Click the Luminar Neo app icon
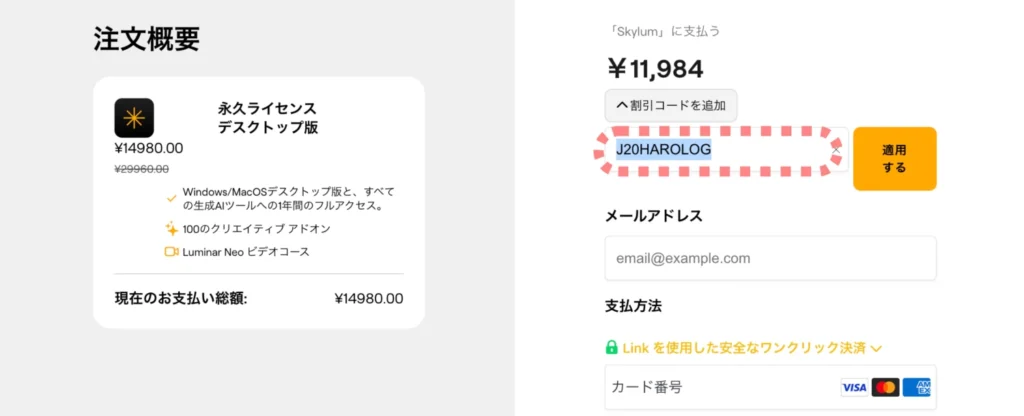This screenshot has width=1024, height=416. tap(134, 118)
